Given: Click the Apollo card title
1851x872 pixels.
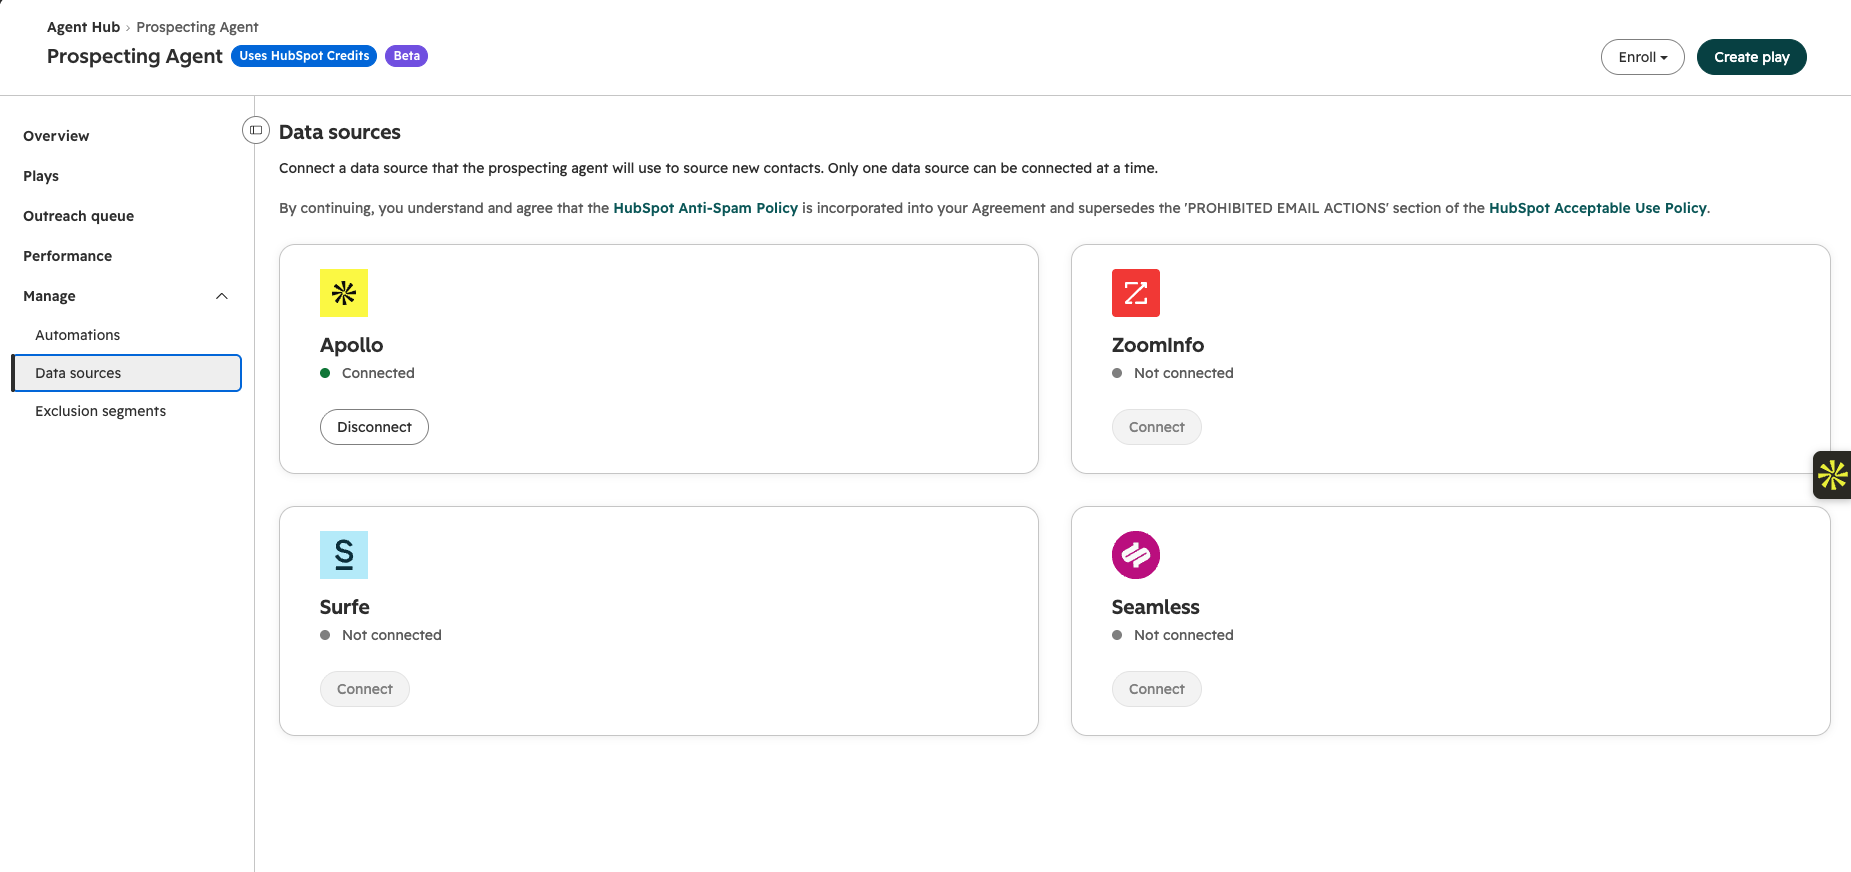Looking at the screenshot, I should (x=351, y=345).
